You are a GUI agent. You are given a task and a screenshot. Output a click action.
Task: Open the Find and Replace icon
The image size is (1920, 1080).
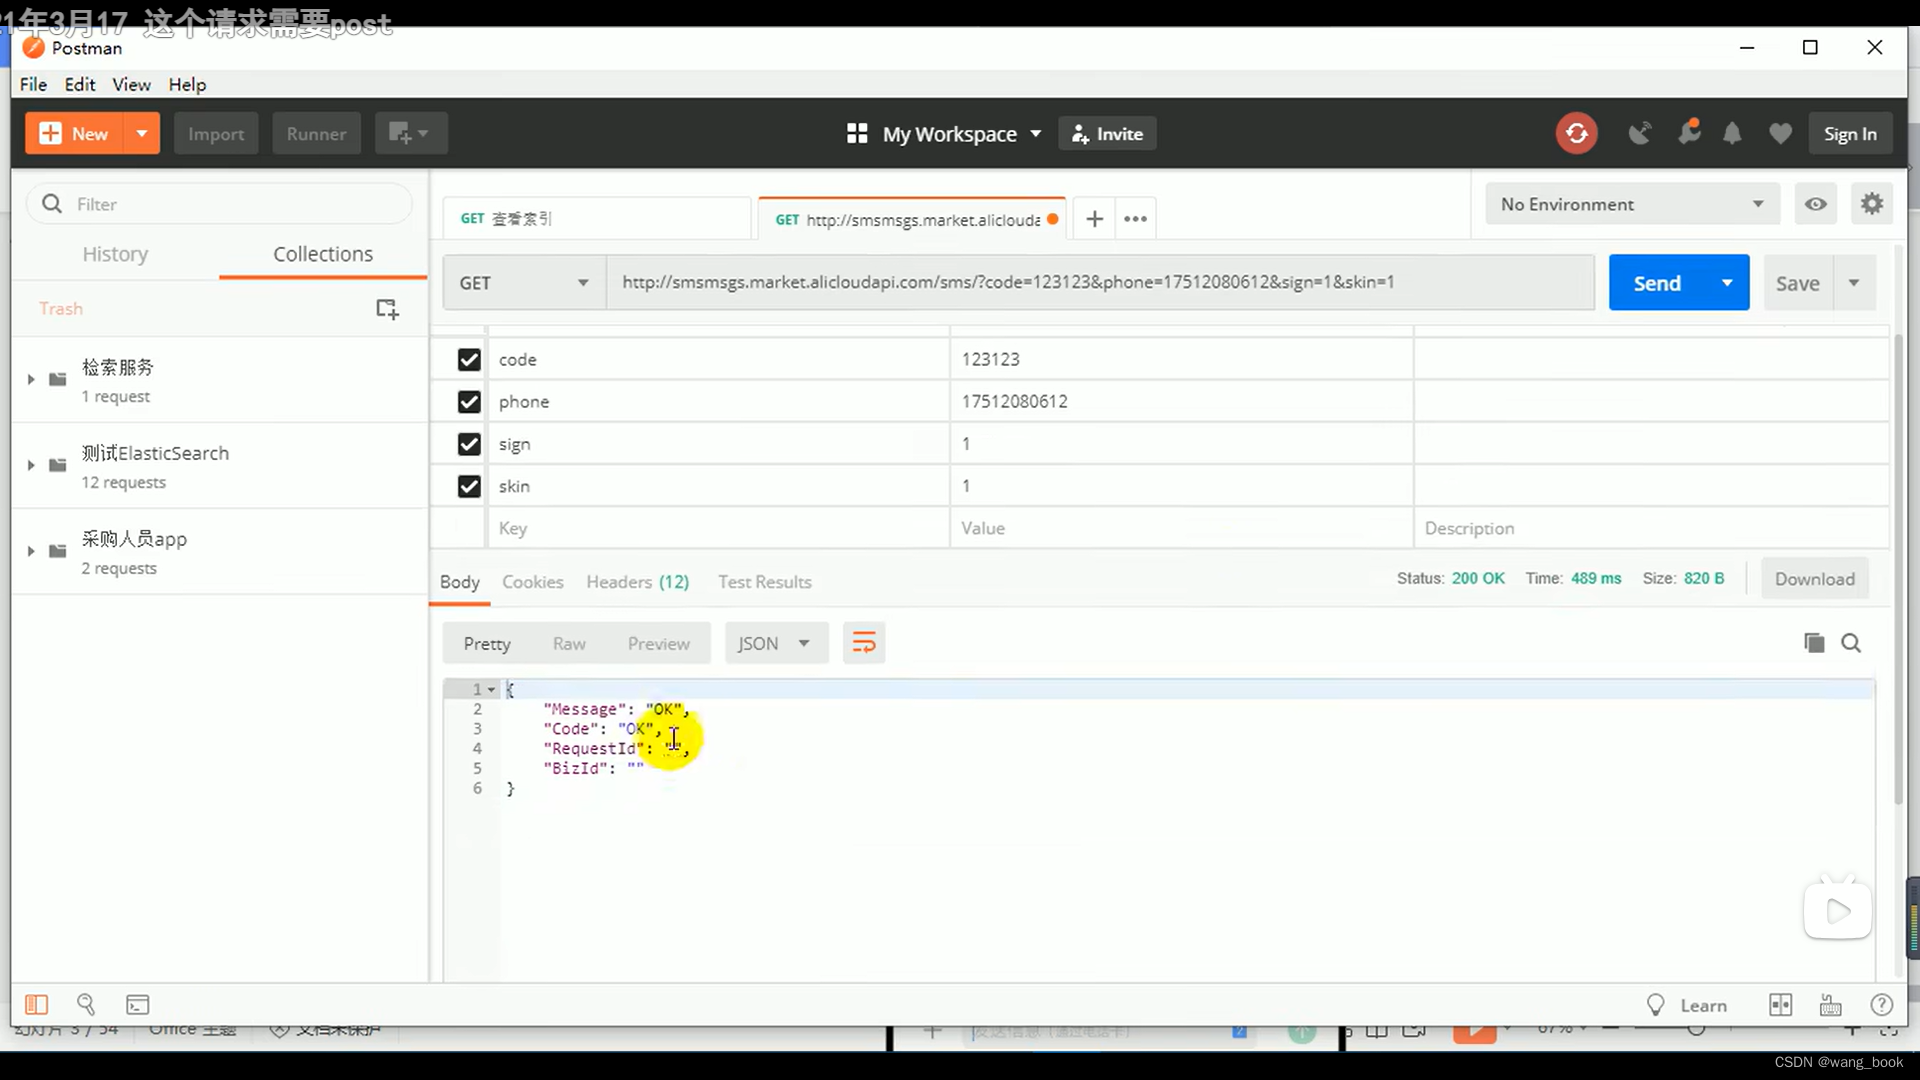click(86, 1004)
